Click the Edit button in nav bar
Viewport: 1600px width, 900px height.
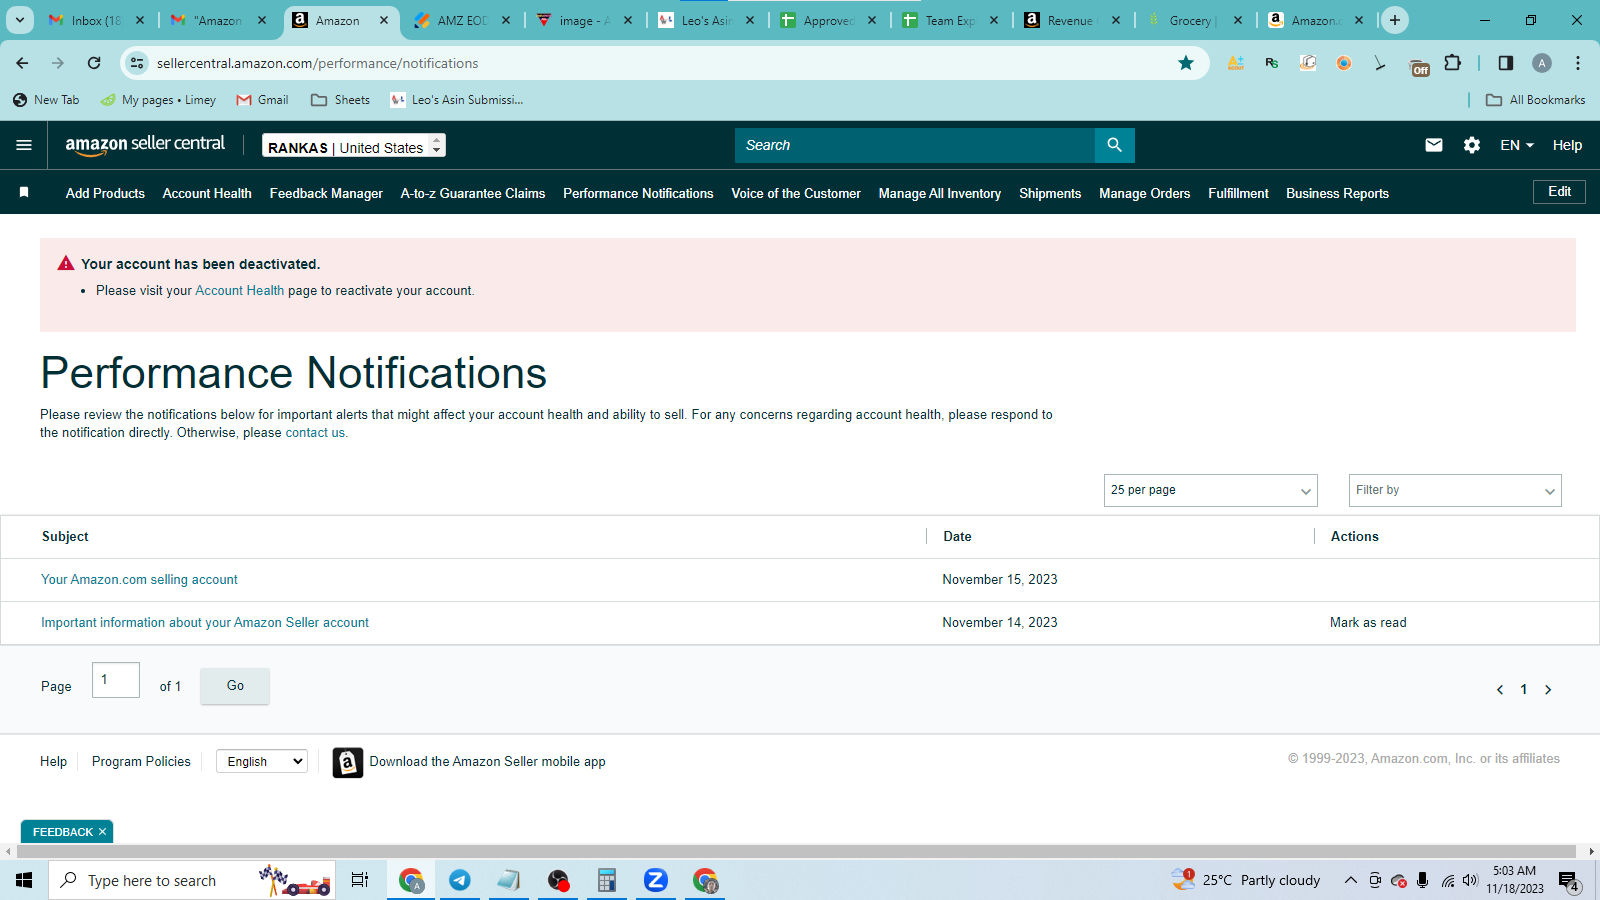(1559, 191)
